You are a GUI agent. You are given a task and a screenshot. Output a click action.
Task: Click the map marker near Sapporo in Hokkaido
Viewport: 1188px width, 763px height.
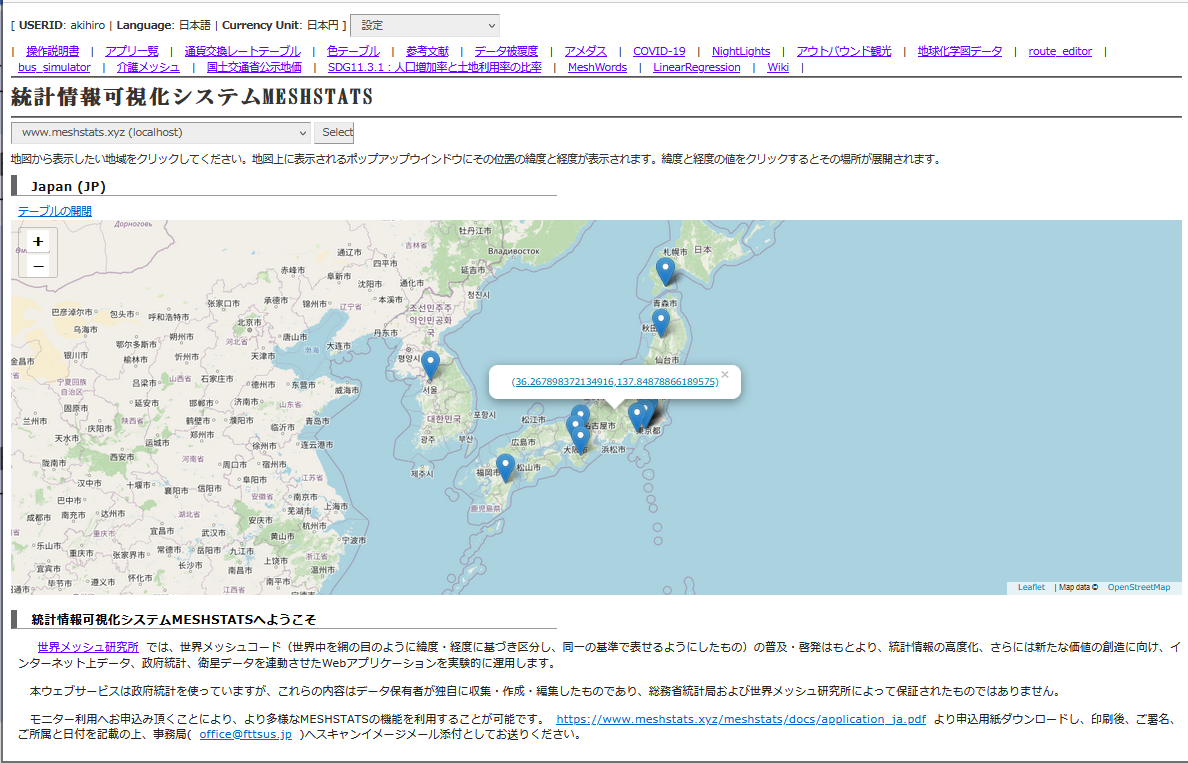(x=665, y=270)
